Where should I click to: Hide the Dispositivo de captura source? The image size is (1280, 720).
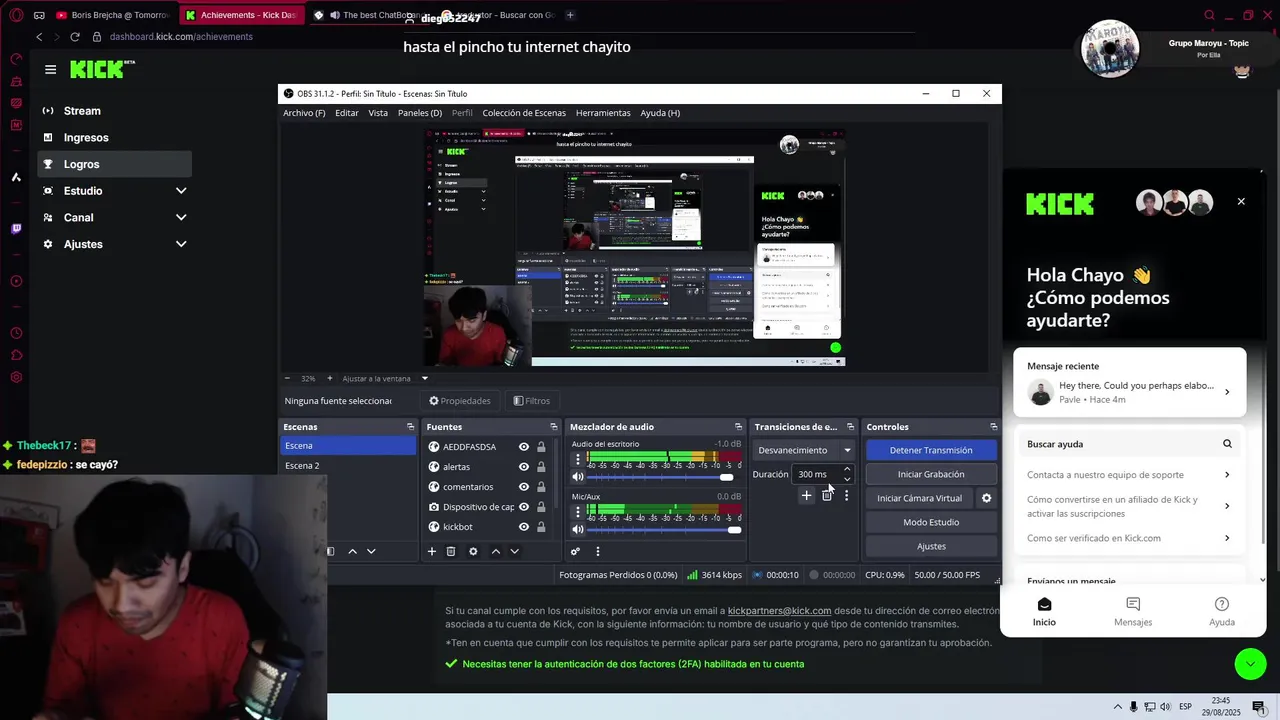(x=523, y=507)
